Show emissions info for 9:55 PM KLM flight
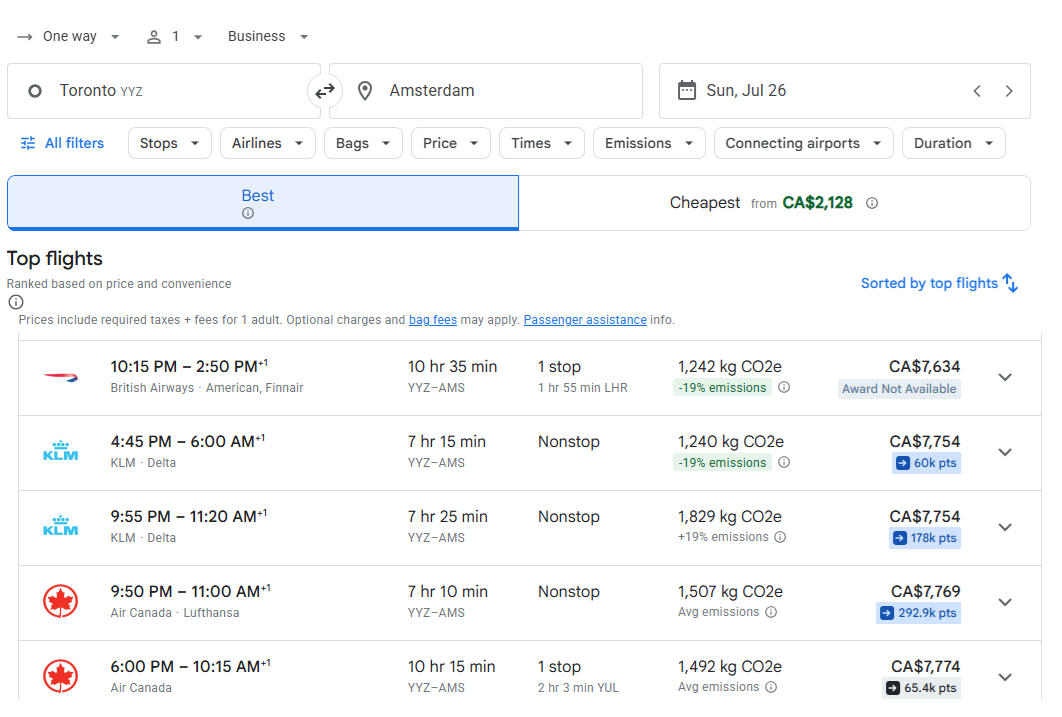 tap(780, 537)
